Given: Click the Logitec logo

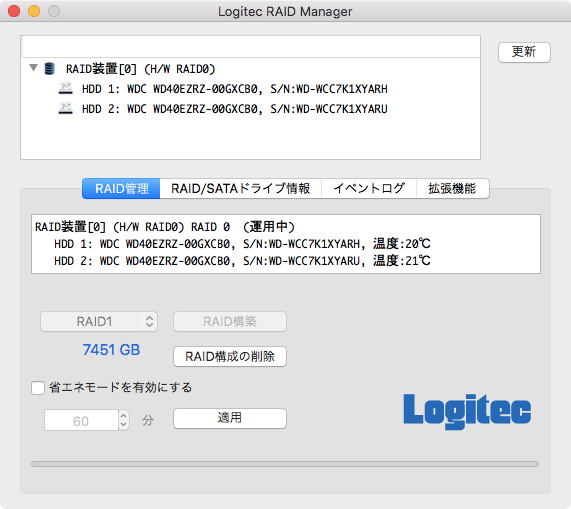Looking at the screenshot, I should tap(467, 411).
